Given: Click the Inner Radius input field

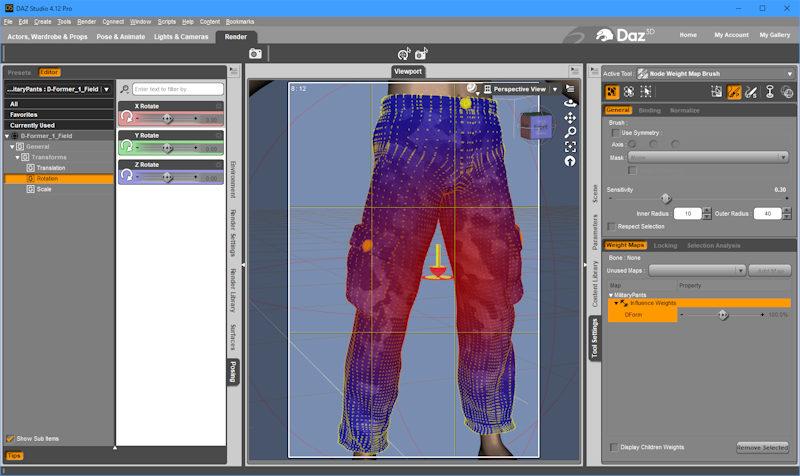Looking at the screenshot, I should click(x=688, y=214).
